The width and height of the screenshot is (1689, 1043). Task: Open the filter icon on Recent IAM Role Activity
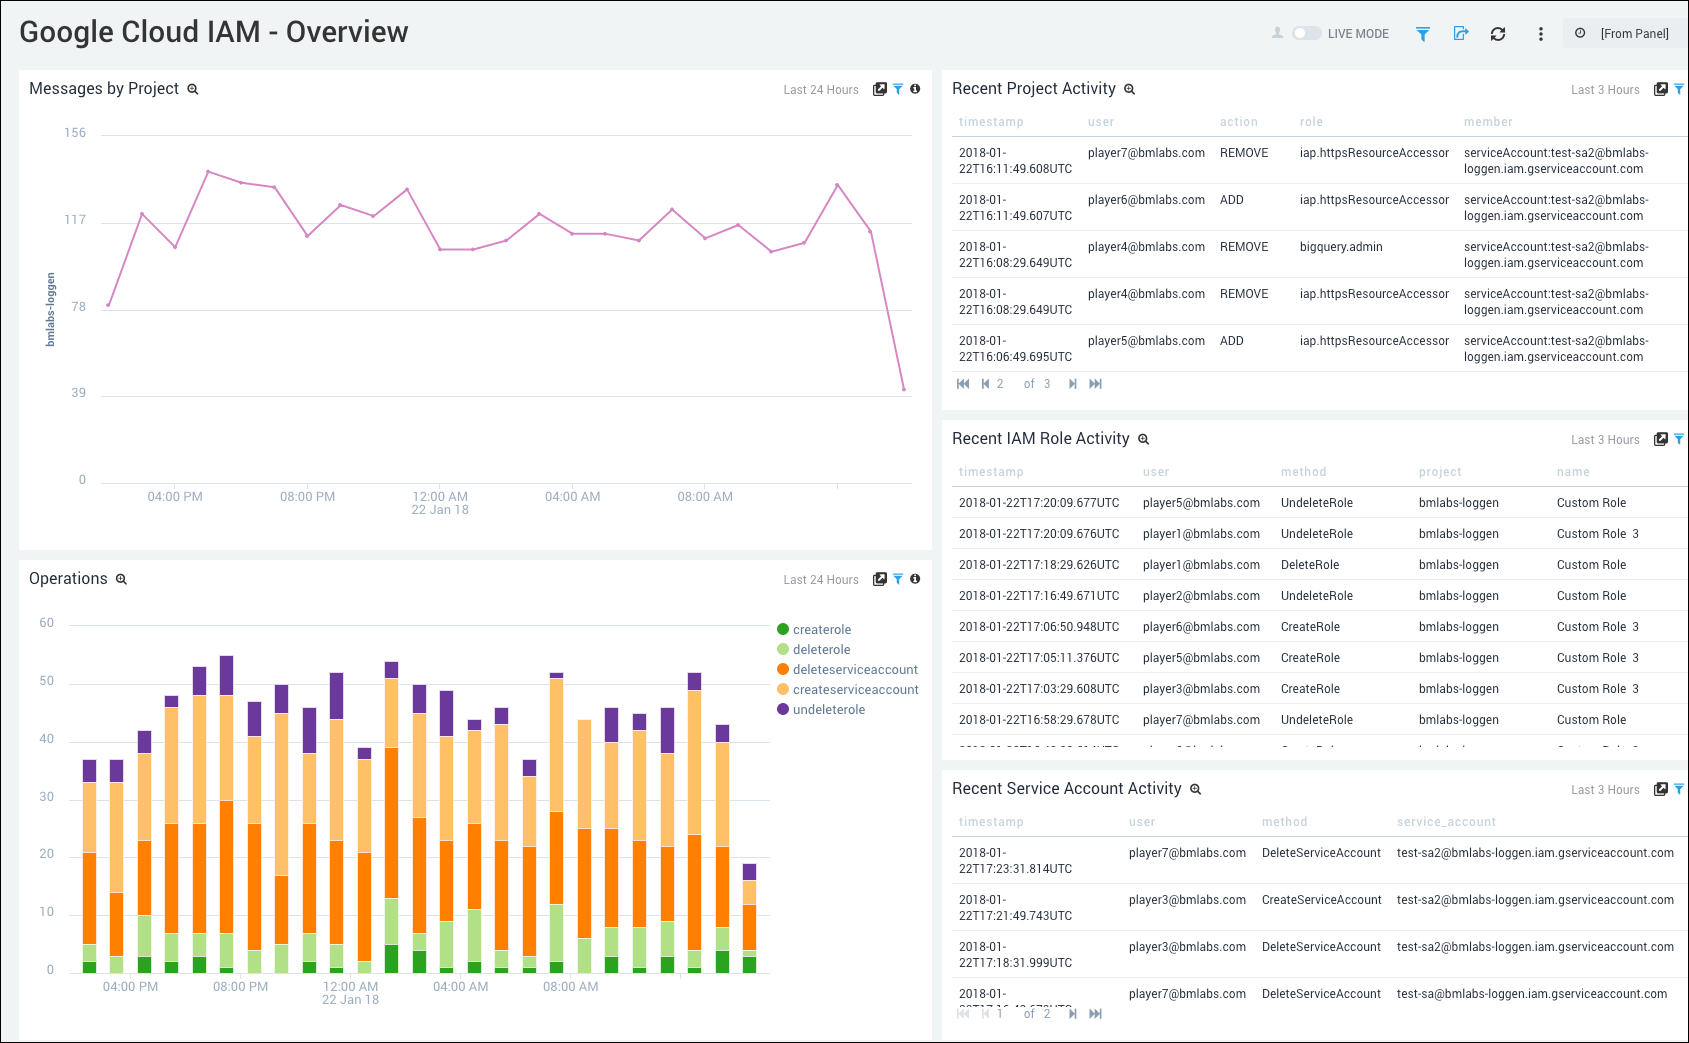pyautogui.click(x=1677, y=439)
